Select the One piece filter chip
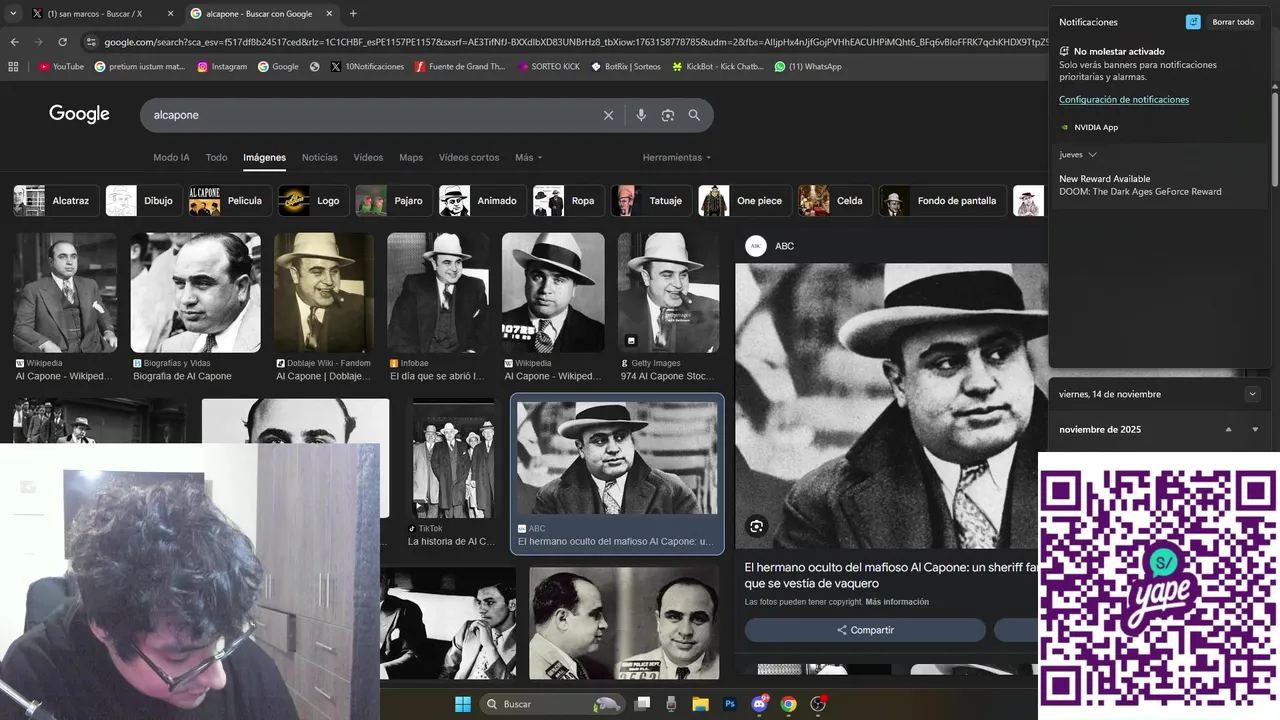 tap(744, 201)
